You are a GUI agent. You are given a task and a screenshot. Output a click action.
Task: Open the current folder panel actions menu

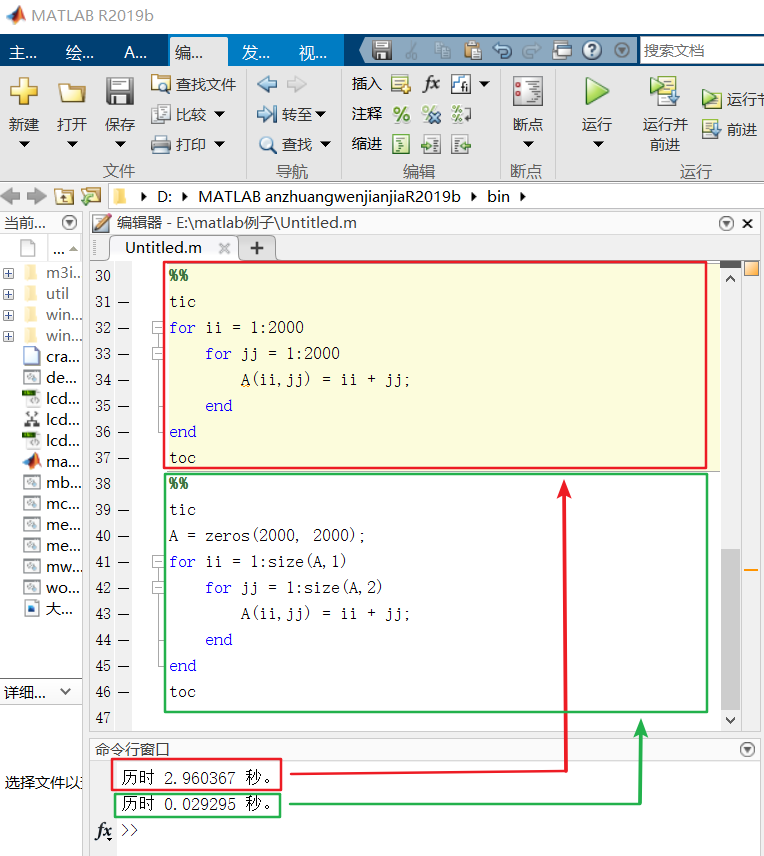[69, 222]
